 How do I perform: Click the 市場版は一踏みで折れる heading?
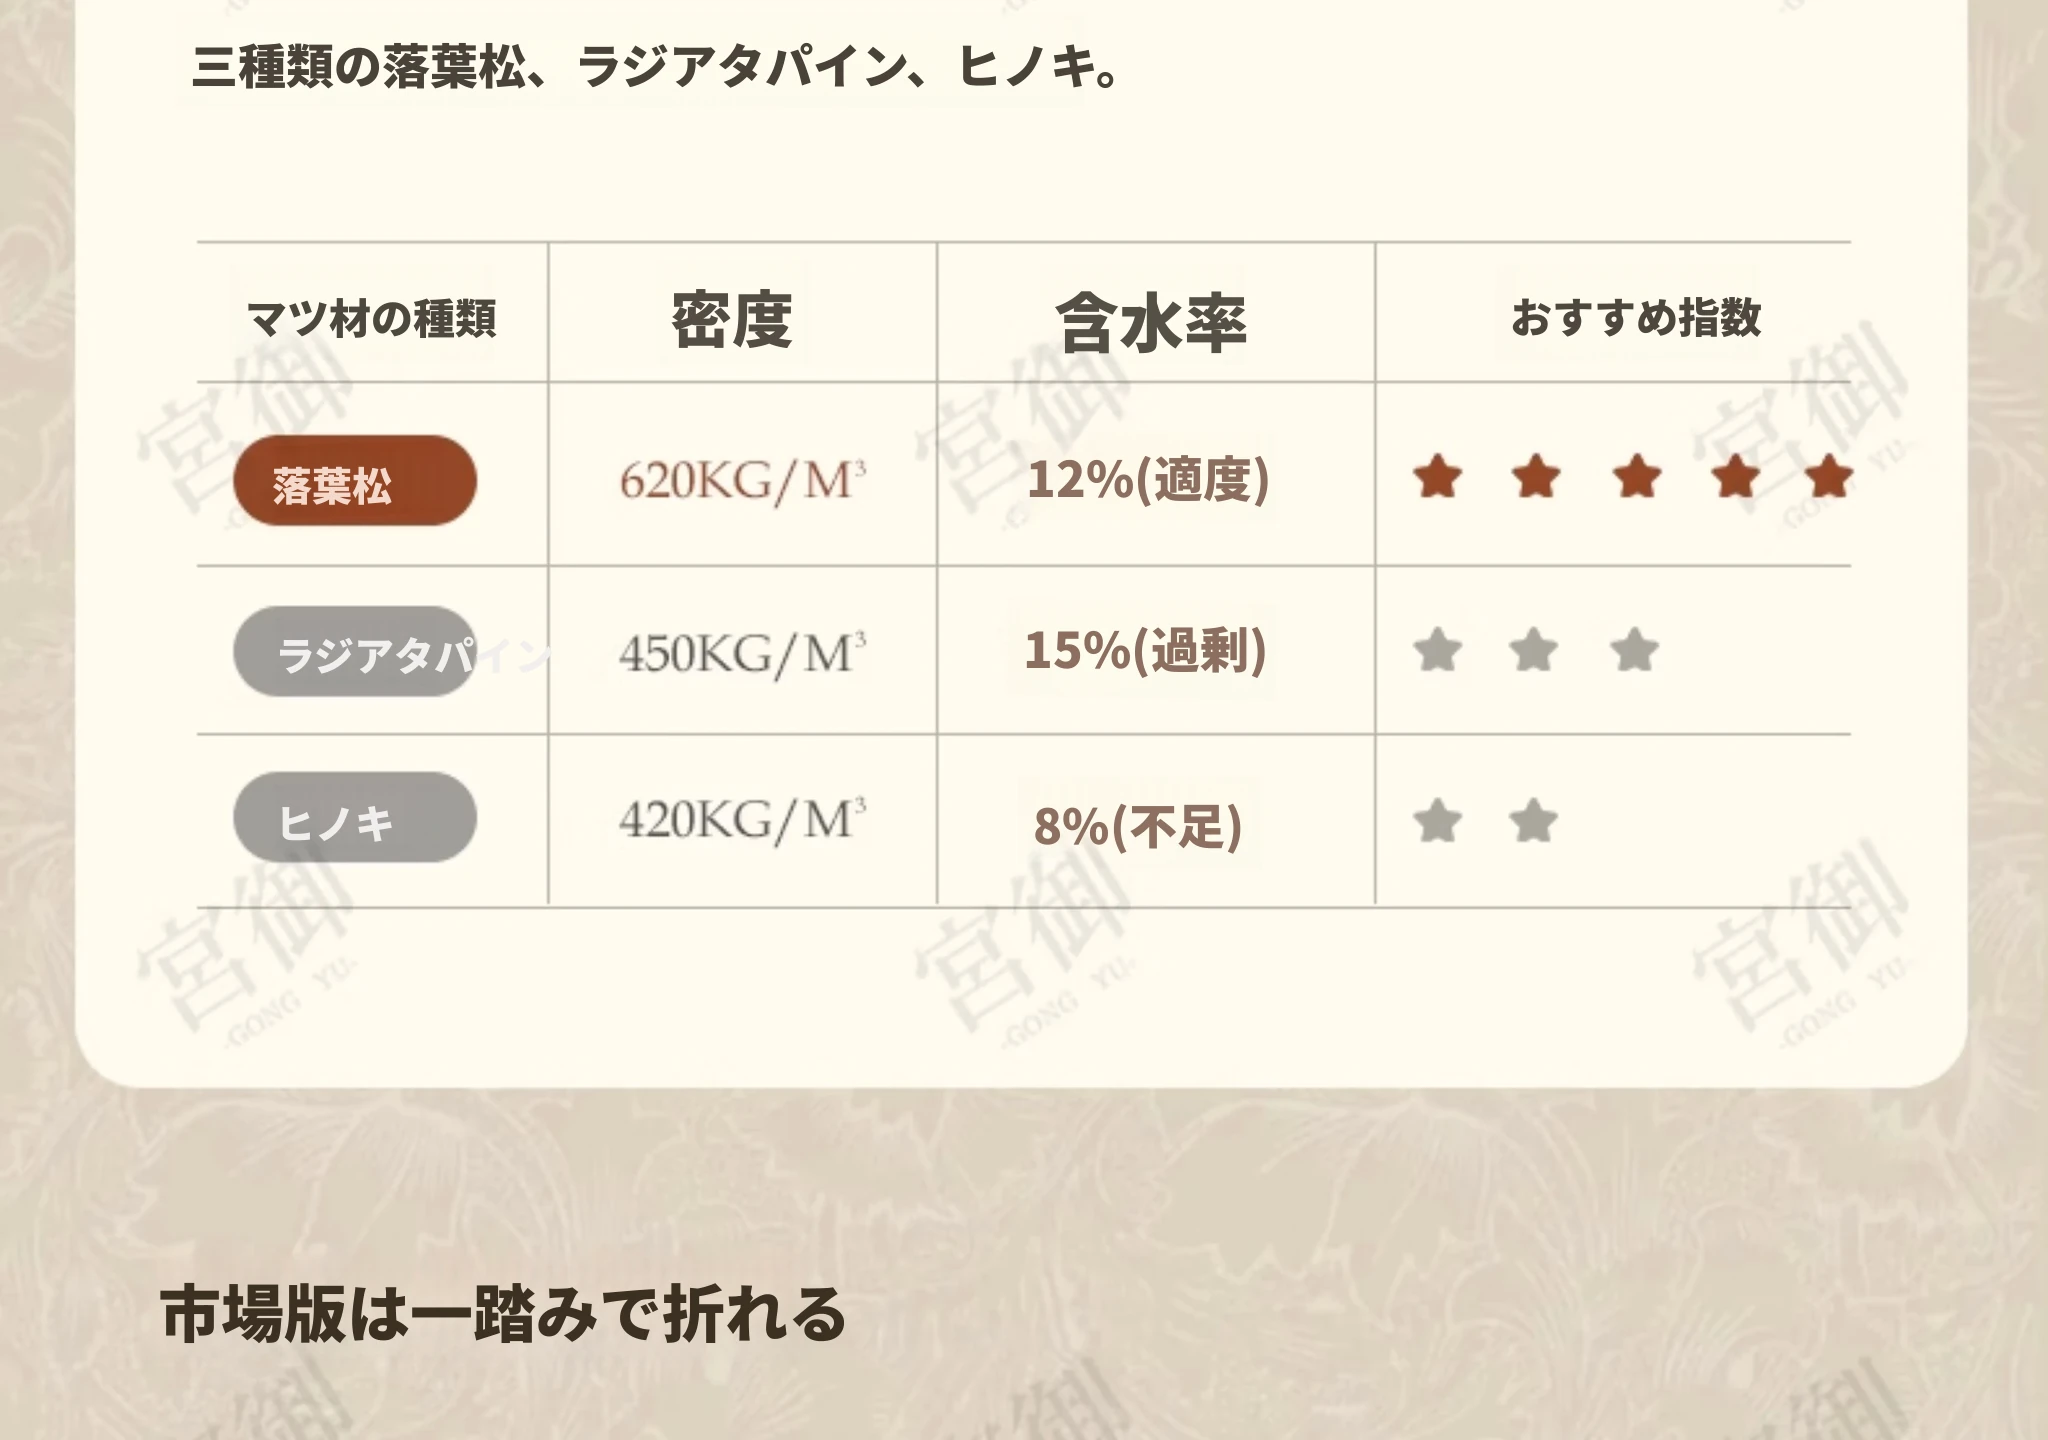point(503,1314)
